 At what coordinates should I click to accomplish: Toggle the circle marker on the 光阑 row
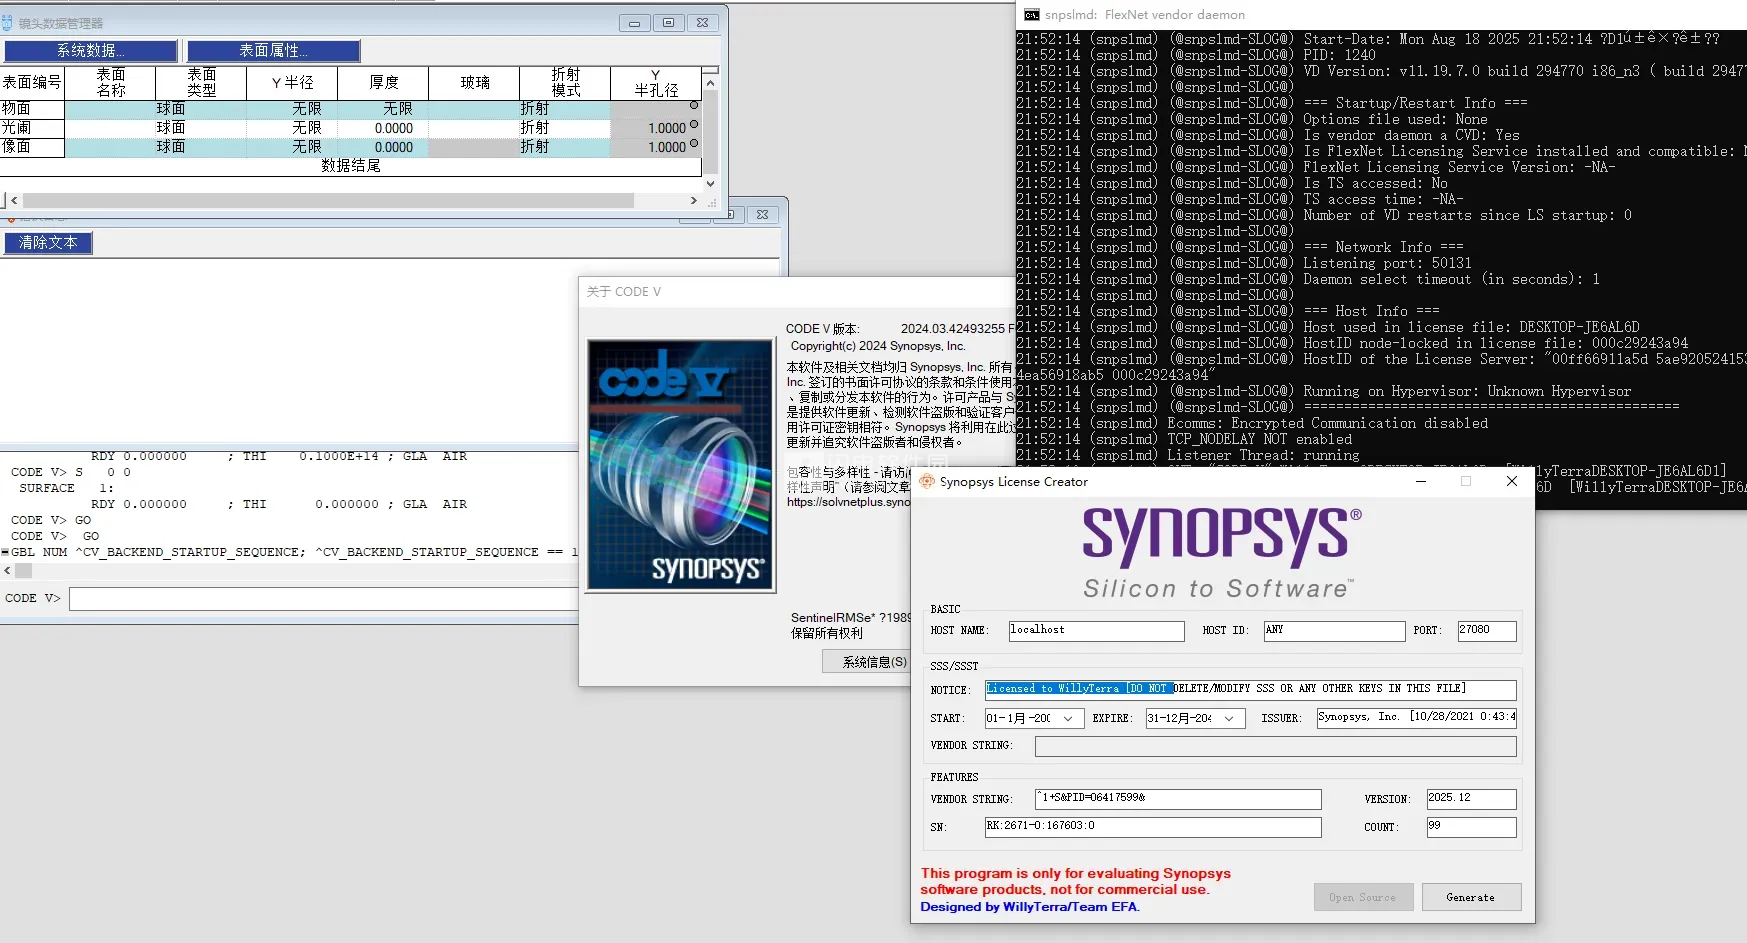pos(694,125)
